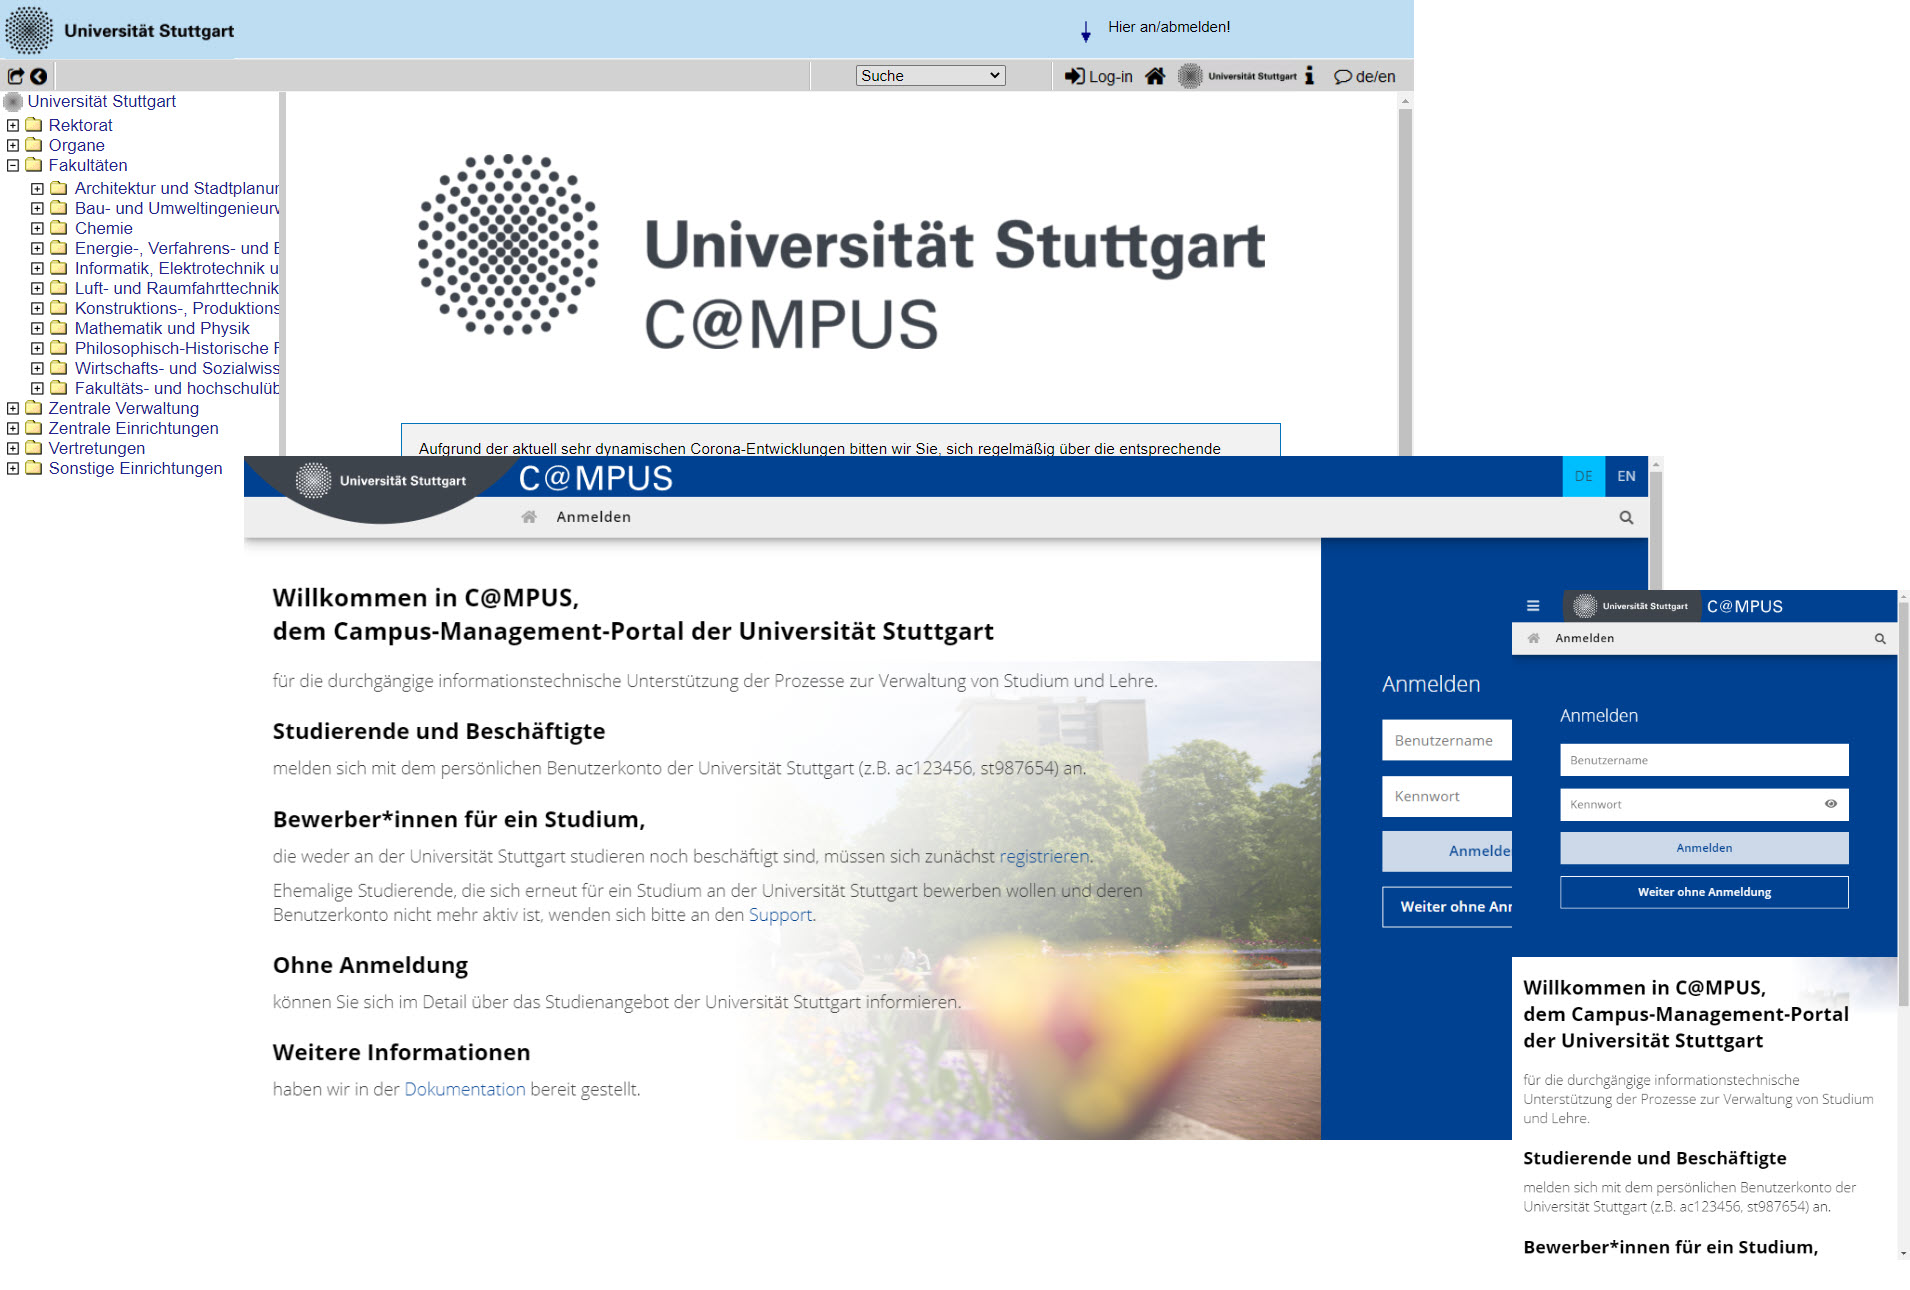Open the Dokumentation link
Screen dimensions: 1910x1290
click(x=464, y=1089)
